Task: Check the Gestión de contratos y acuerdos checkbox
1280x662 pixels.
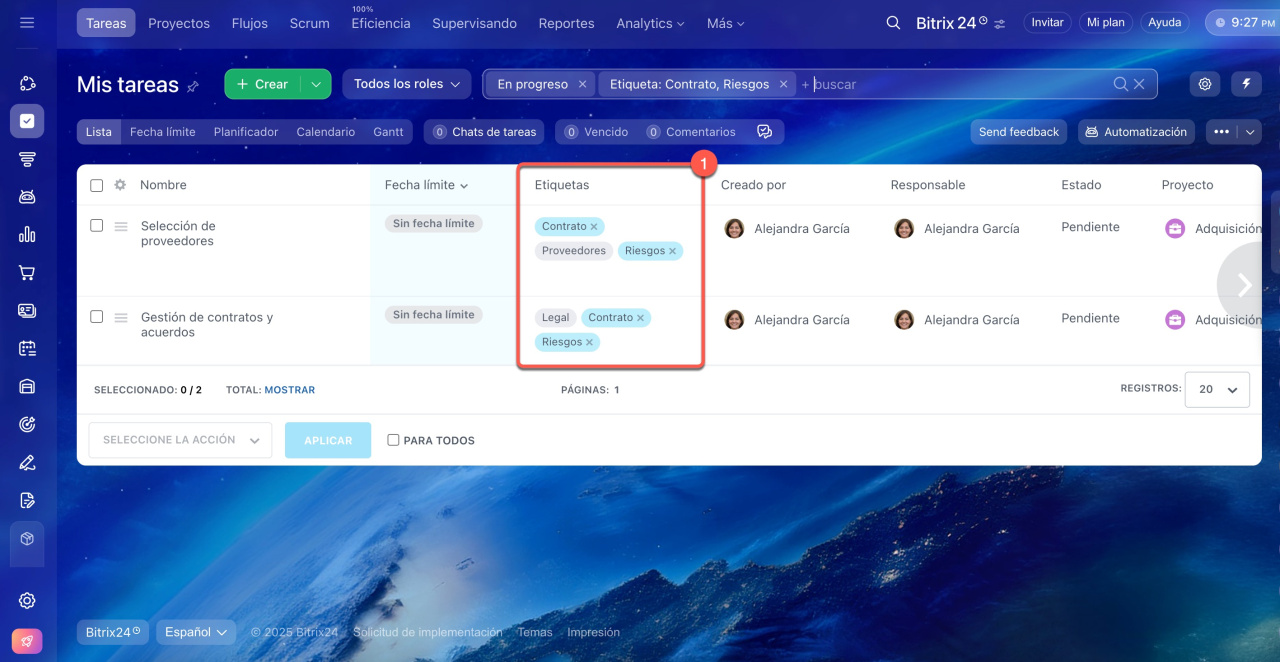Action: point(97,317)
